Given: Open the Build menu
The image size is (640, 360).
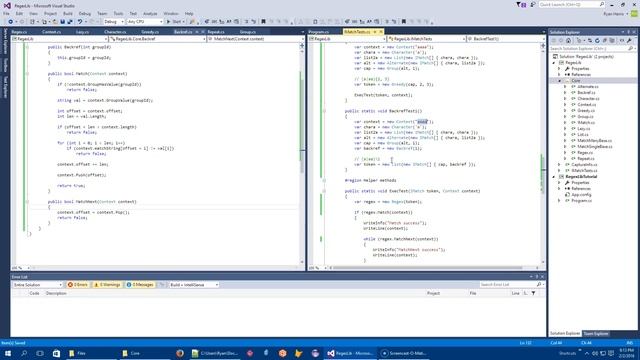Looking at the screenshot, I should point(68,13).
